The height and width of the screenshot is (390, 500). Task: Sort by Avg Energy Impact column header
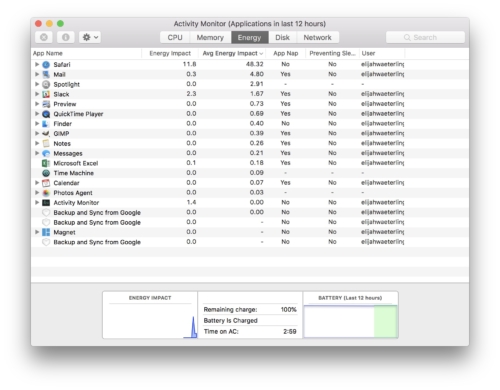click(x=233, y=53)
